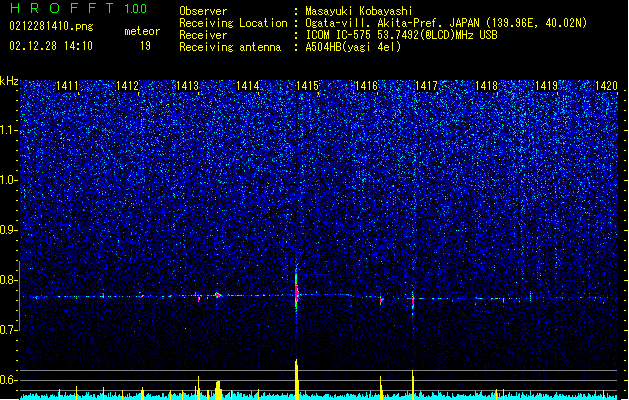The image size is (629, 400).
Task: Click the 1417 time marker label
Action: click(x=426, y=86)
